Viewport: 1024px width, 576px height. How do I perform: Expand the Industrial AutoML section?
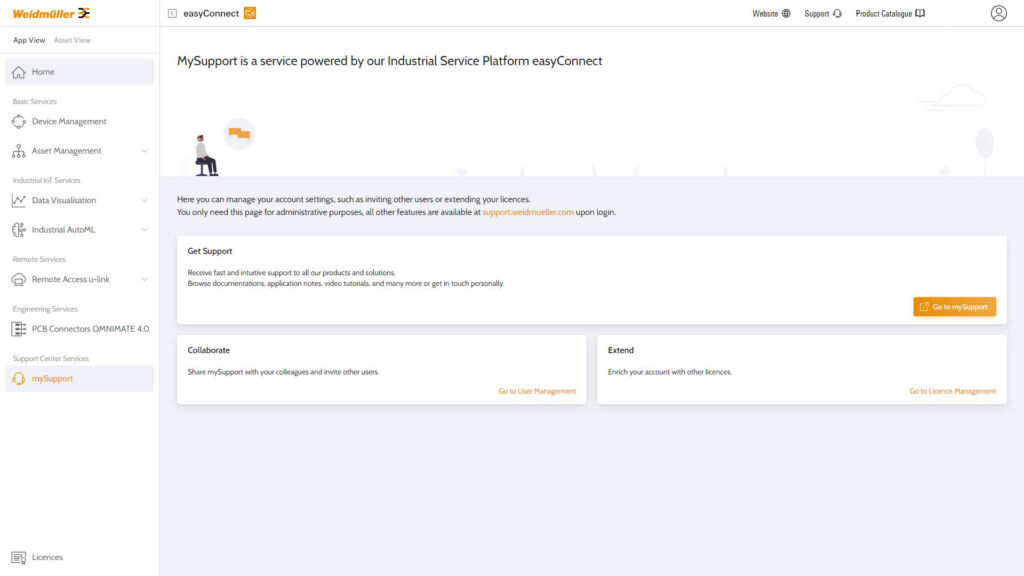[x=144, y=230]
